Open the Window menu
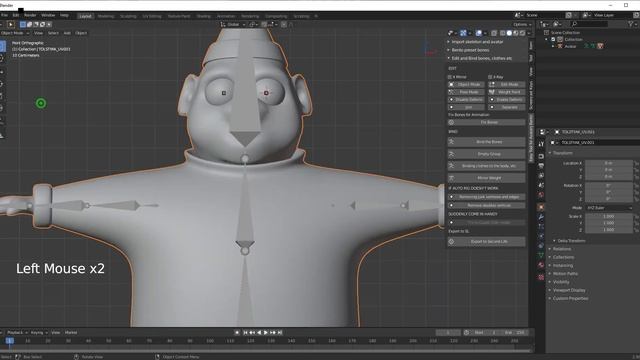 coord(48,15)
